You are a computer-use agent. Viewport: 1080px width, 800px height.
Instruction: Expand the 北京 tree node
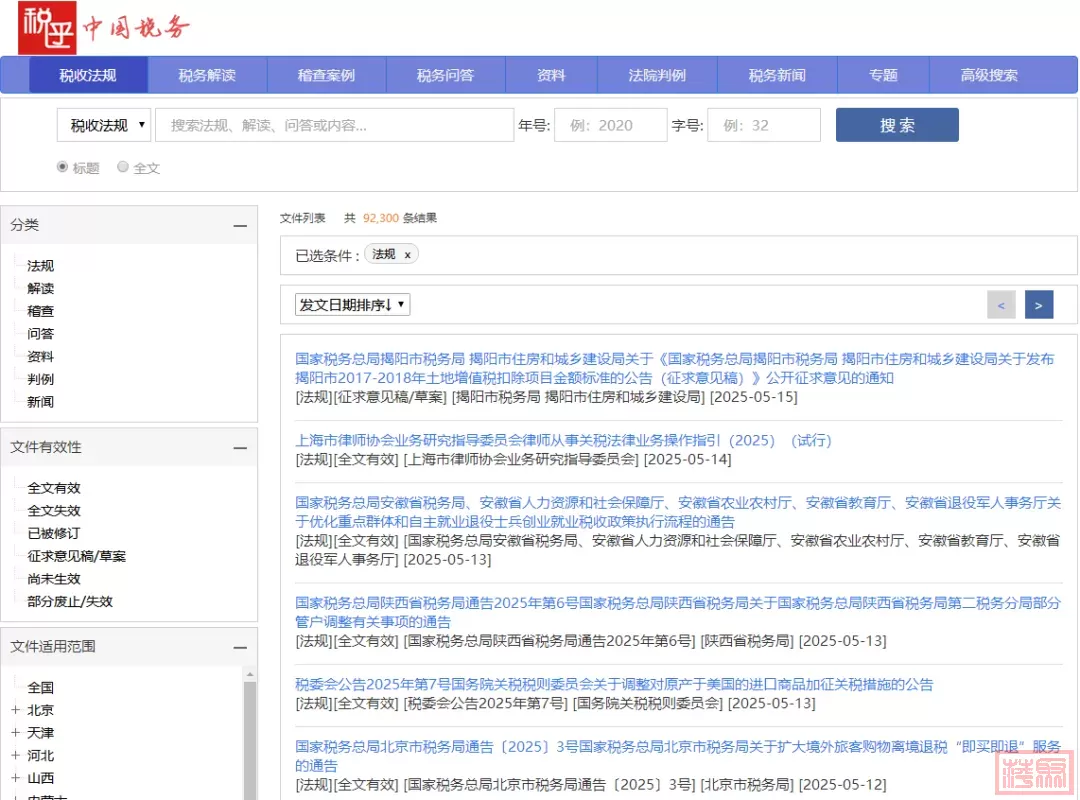pos(16,710)
